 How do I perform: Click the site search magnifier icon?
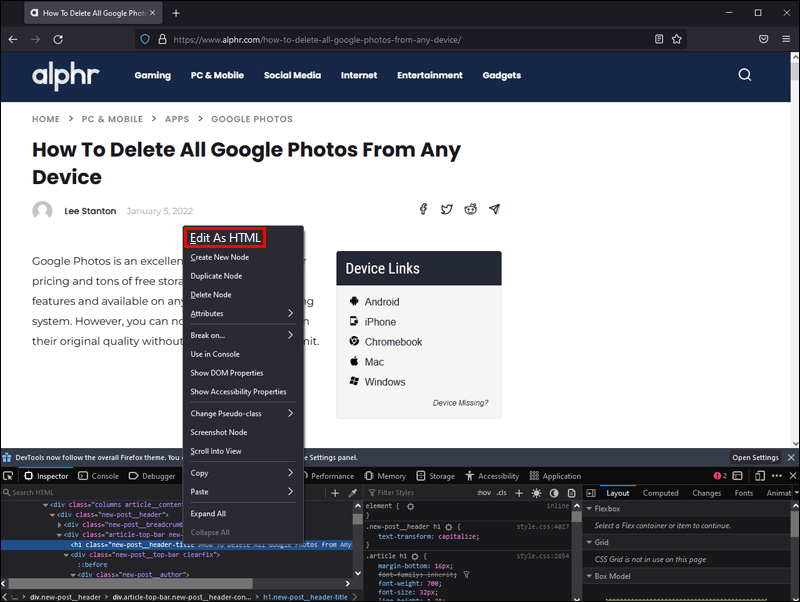click(745, 75)
